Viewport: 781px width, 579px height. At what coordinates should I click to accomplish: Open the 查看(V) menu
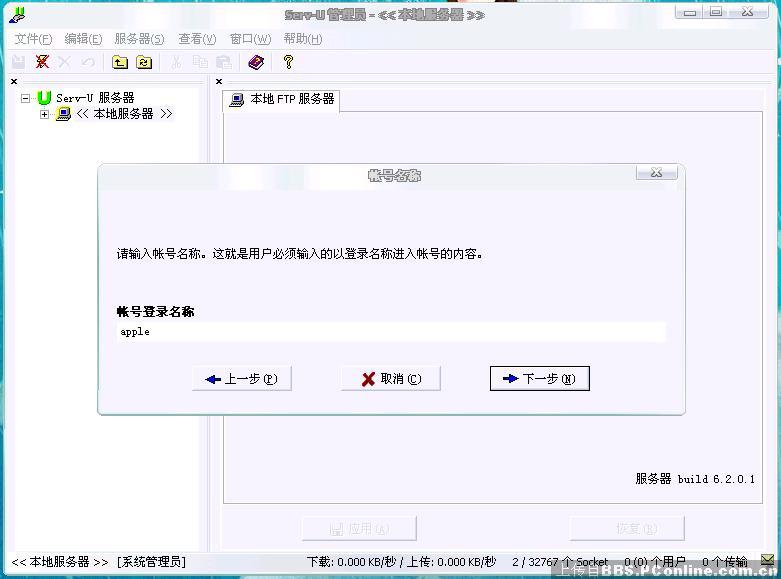197,39
